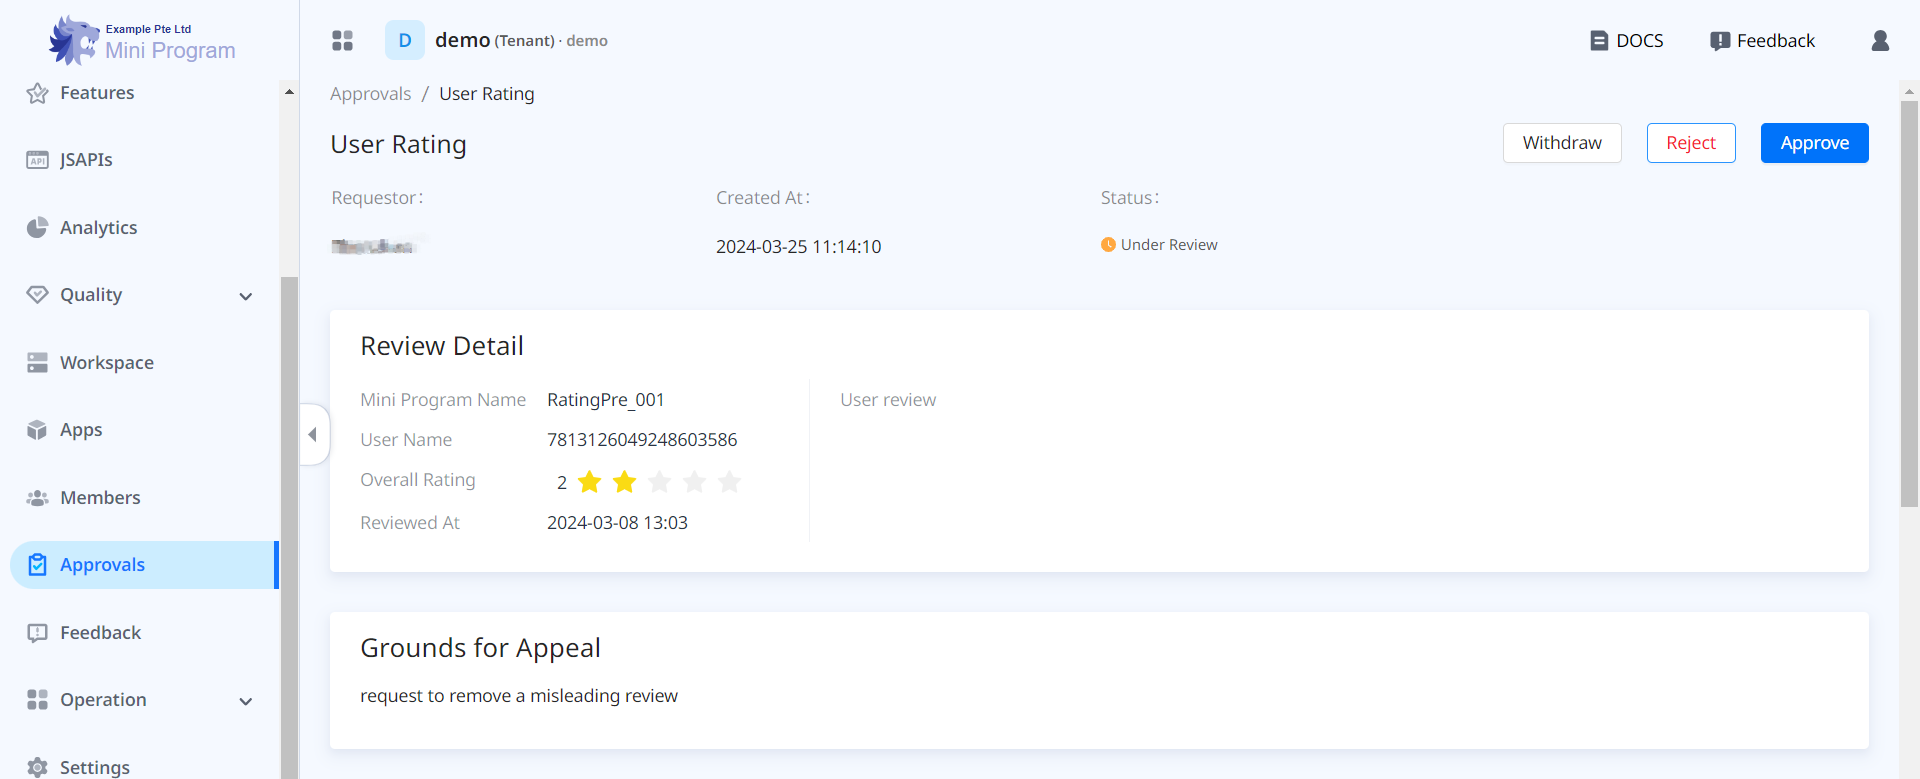Screen dimensions: 1920x779
Task: Click the sidebar scroll up arrow
Action: pos(289,92)
